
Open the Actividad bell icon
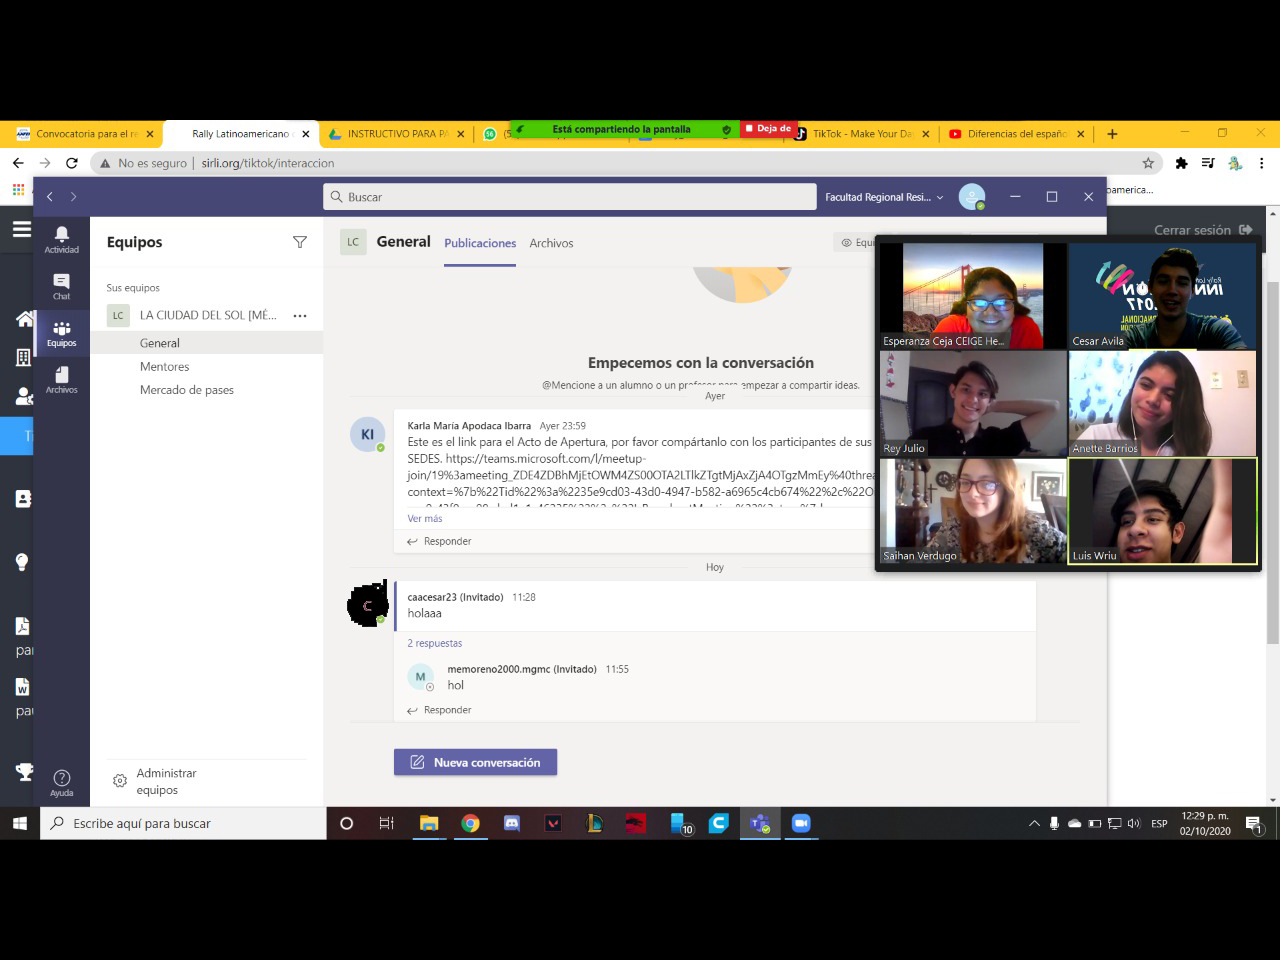point(61,238)
